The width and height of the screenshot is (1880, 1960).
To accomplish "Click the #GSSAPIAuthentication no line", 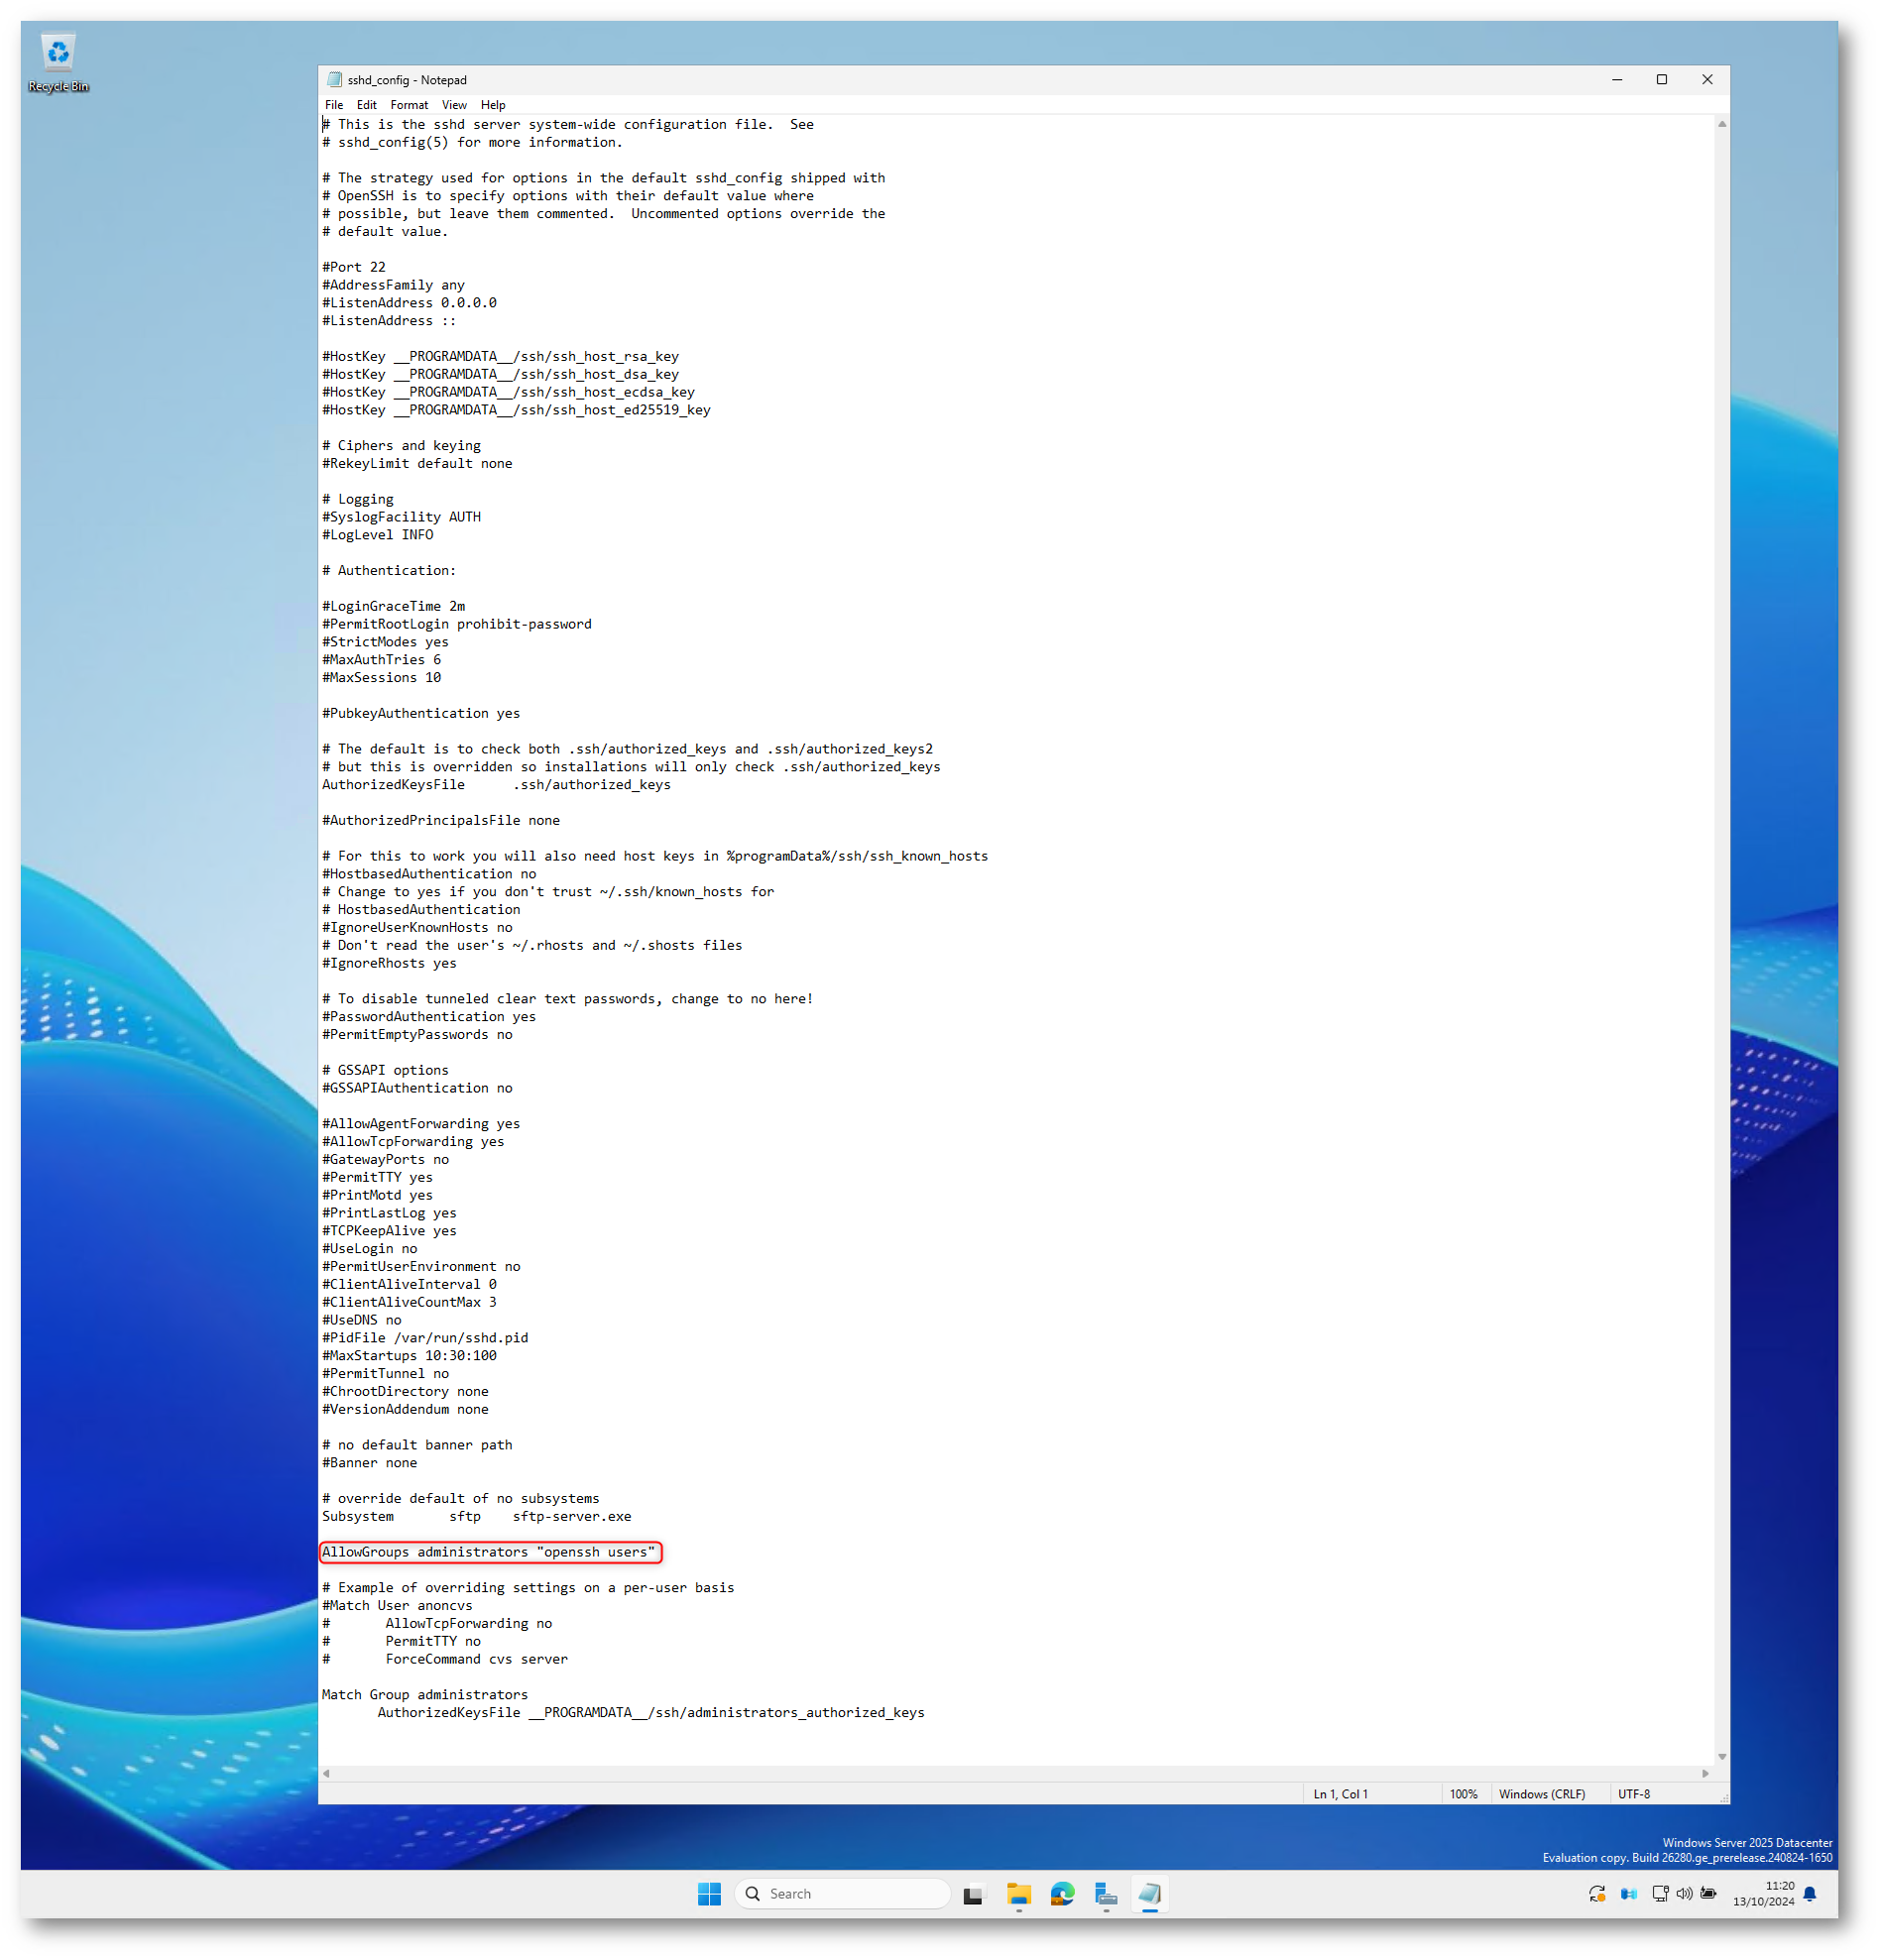I will [417, 1089].
